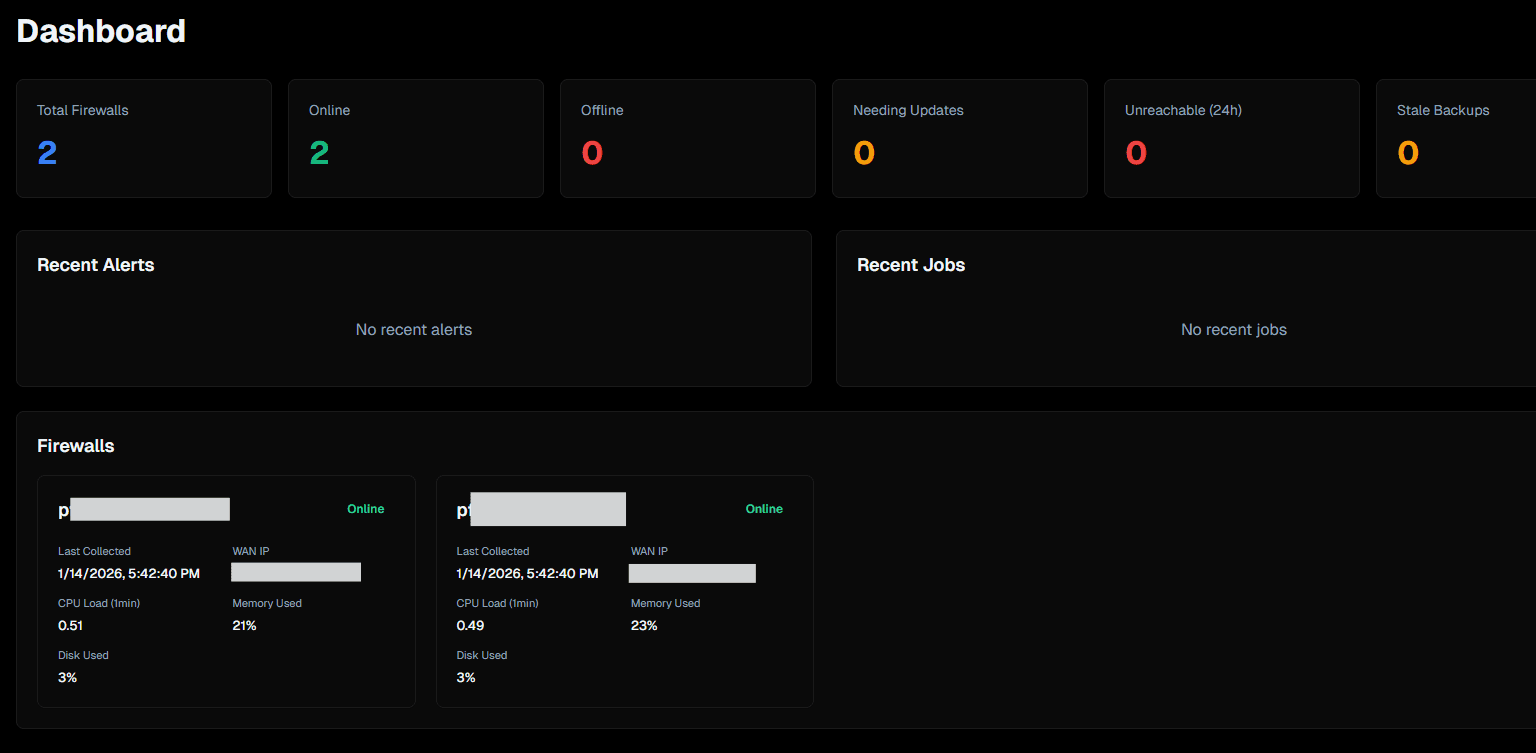Click the Recent Alerts panel heading

coord(95,265)
